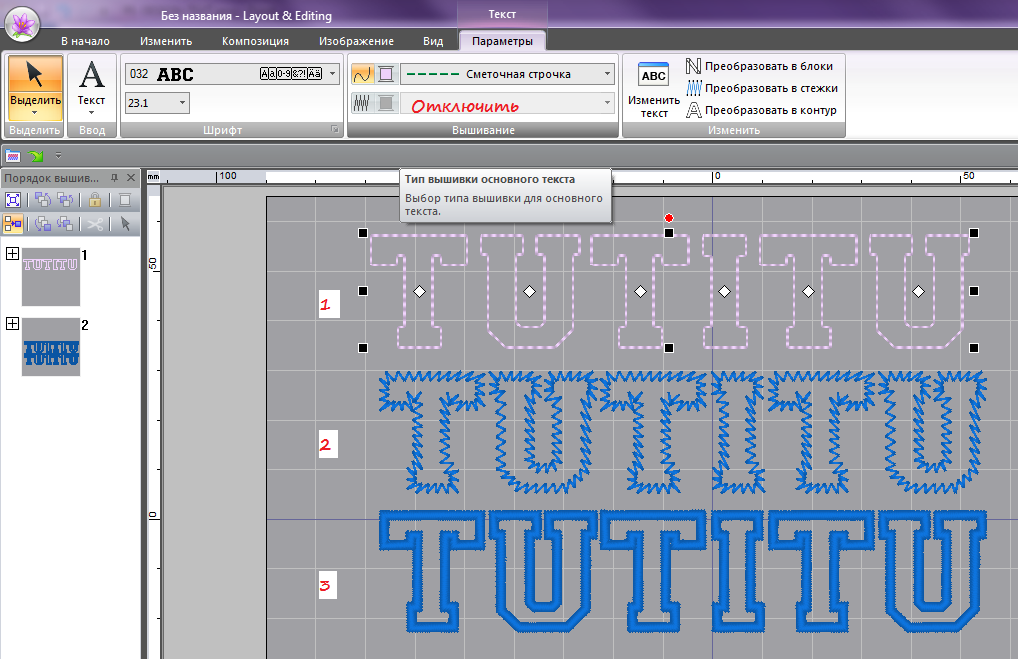
Task: Click the green arrow quick access icon
Action: [x=35, y=156]
